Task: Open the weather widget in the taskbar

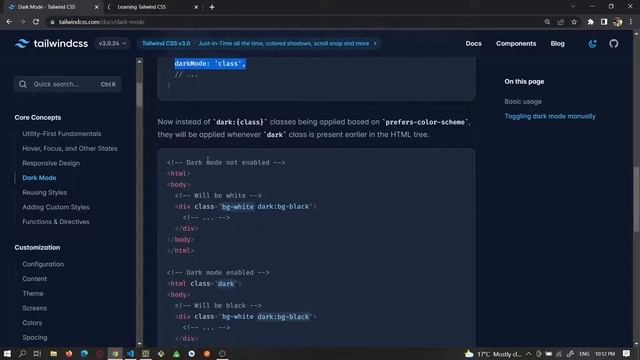Action: [x=493, y=354]
